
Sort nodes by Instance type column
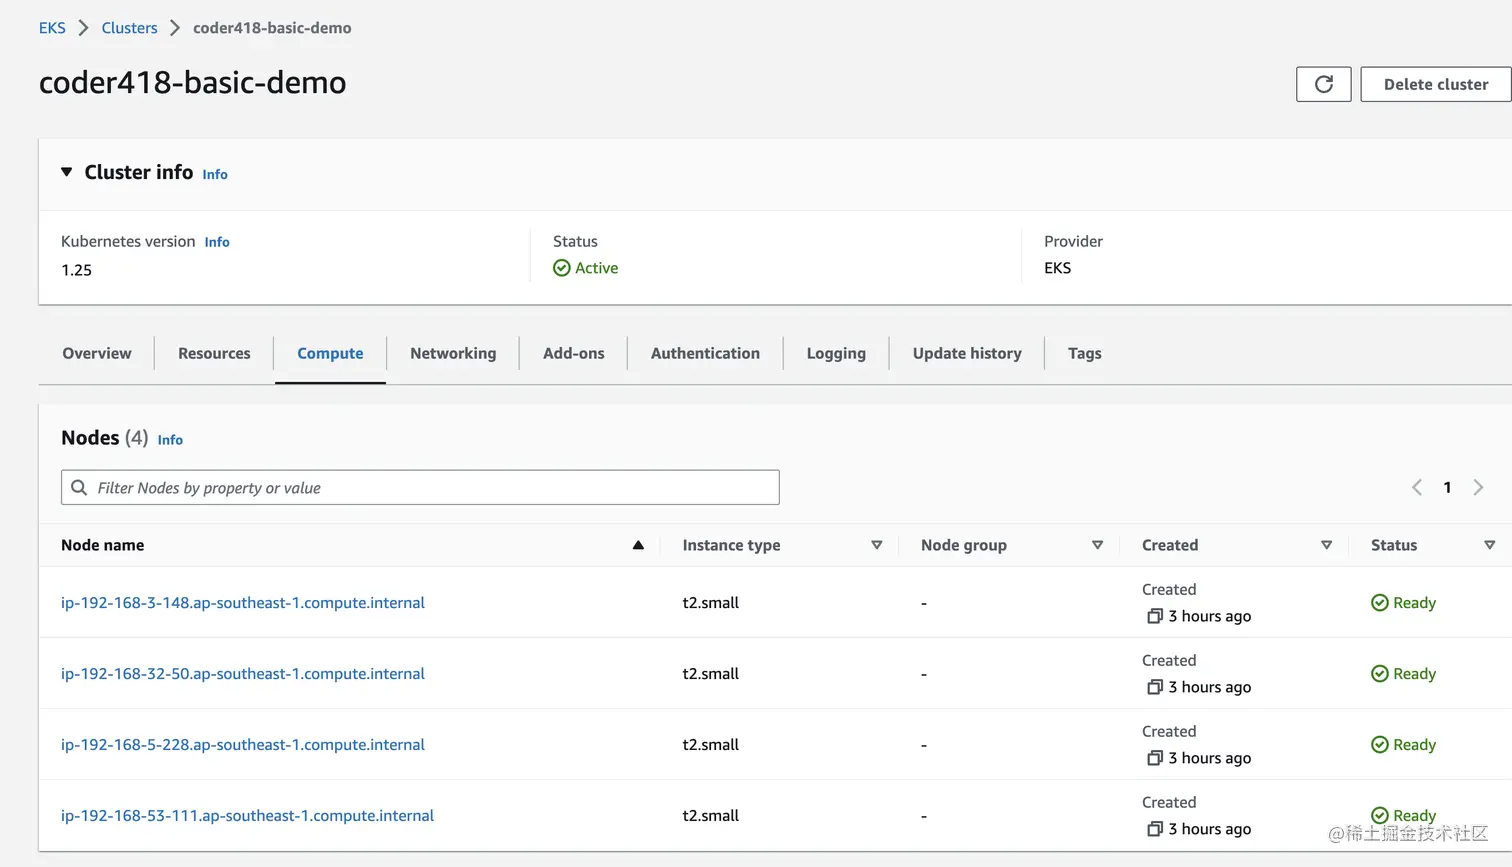876,545
